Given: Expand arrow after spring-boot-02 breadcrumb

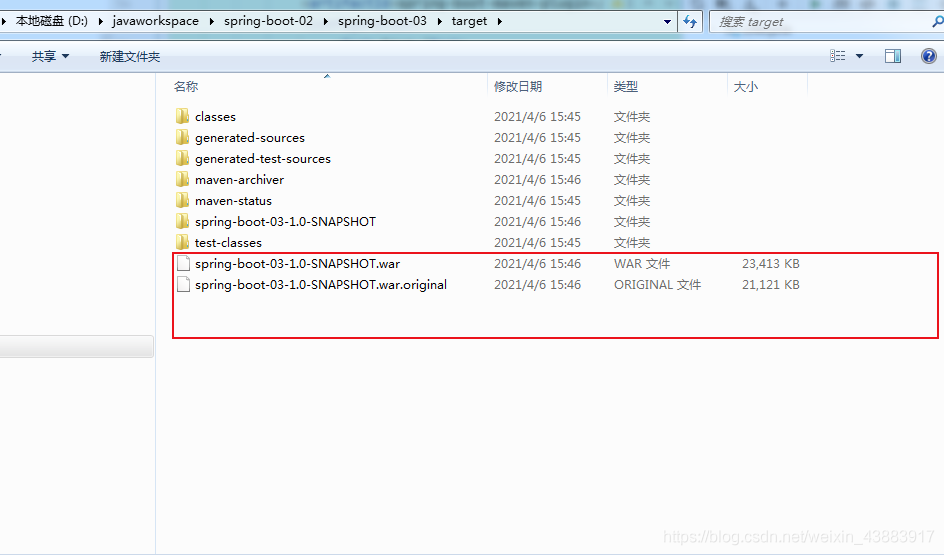Looking at the screenshot, I should click(x=326, y=22).
